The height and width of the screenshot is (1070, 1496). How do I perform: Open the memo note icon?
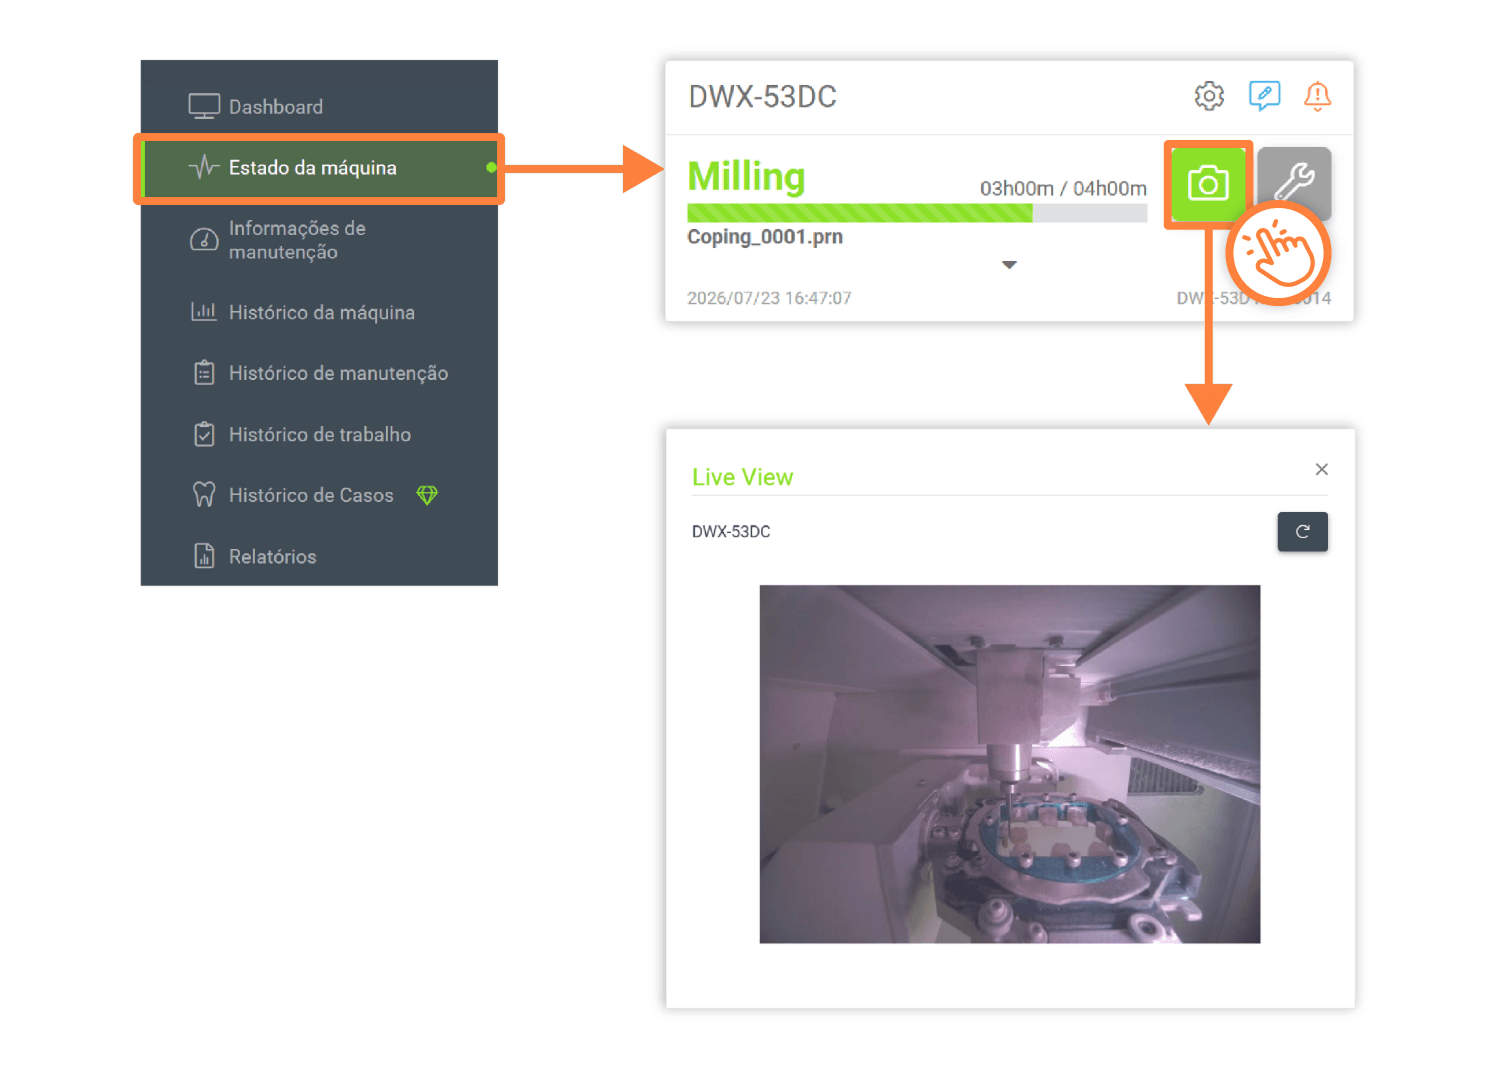1265,96
